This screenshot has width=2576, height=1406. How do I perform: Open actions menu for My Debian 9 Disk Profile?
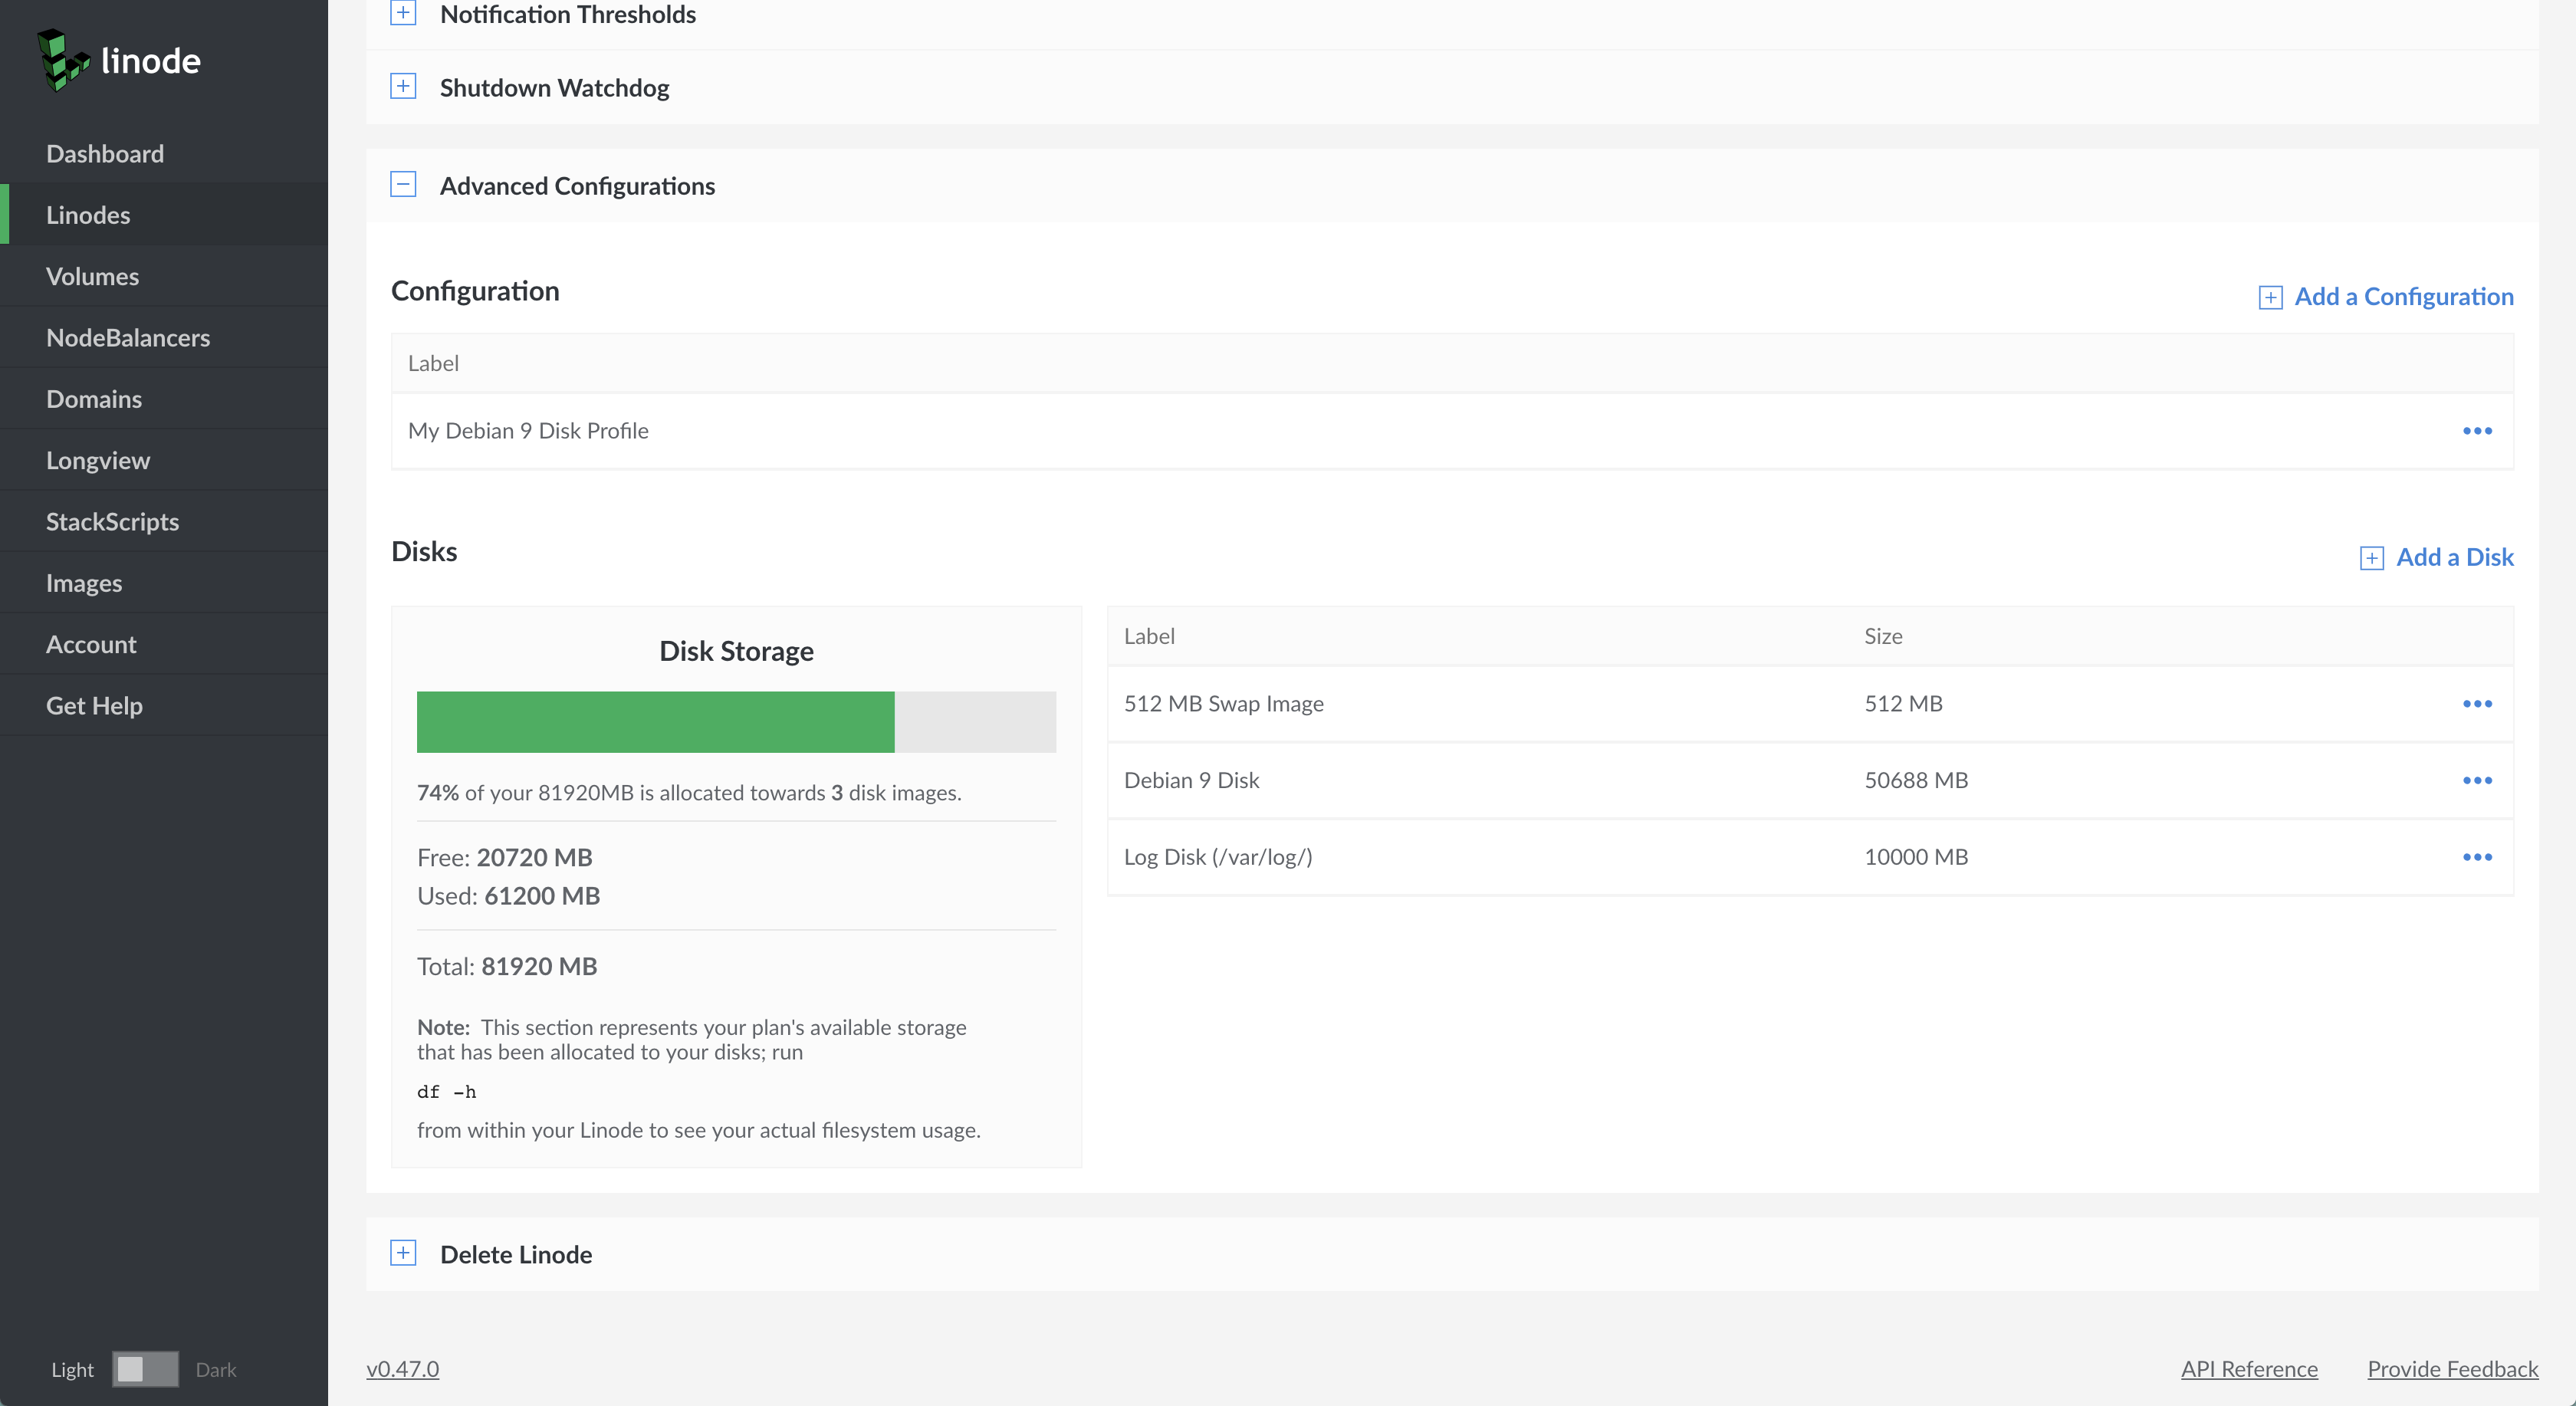coord(2476,431)
